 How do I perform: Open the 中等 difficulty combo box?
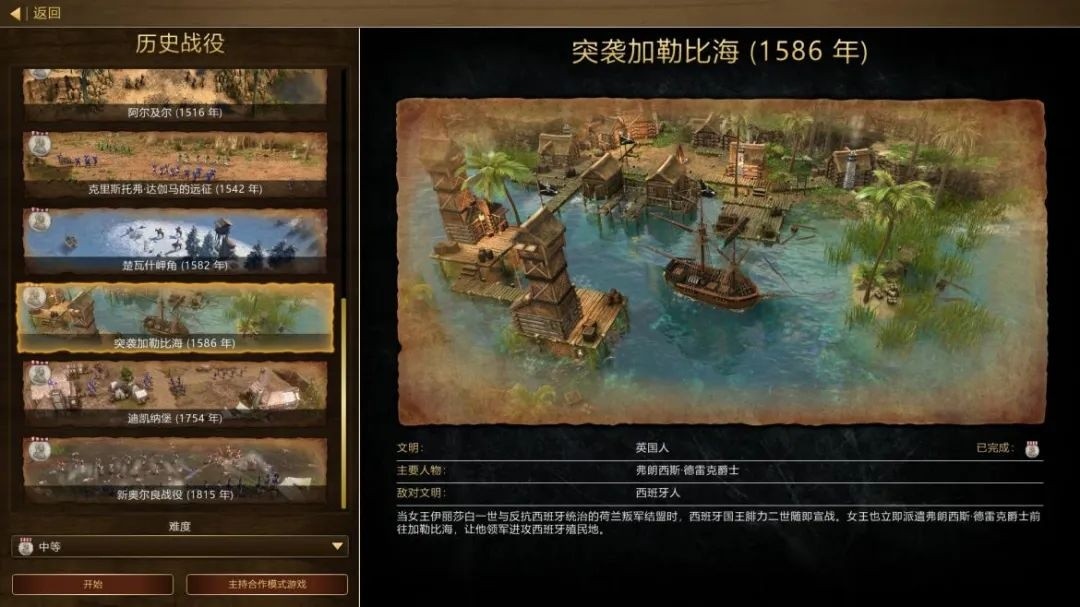click(180, 546)
